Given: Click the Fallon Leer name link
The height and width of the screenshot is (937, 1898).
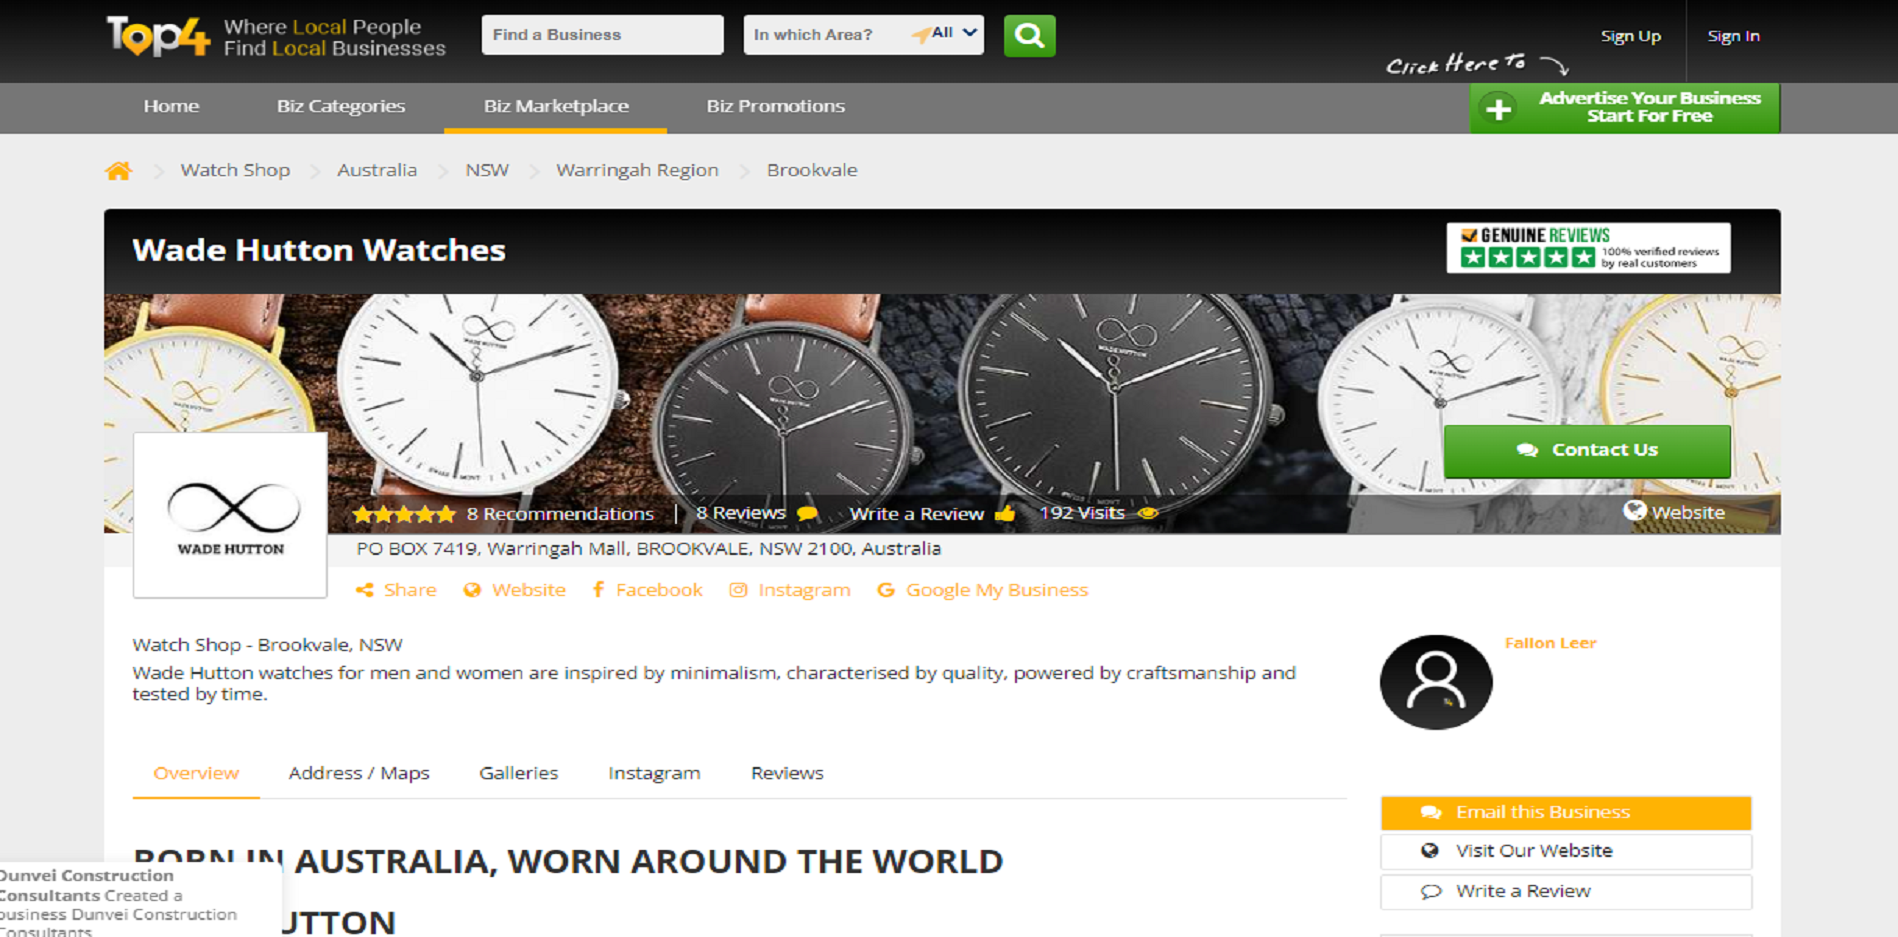Looking at the screenshot, I should [1550, 643].
